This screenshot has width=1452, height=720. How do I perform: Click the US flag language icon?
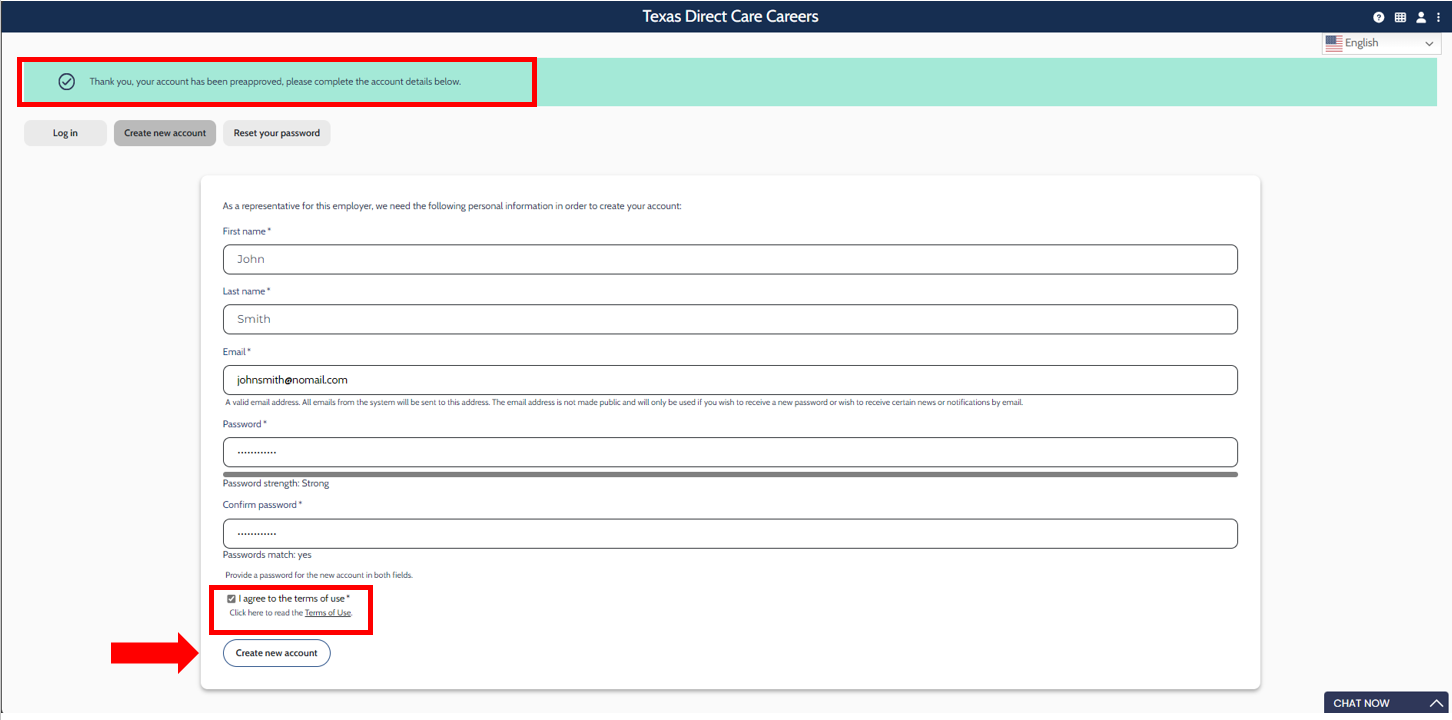pyautogui.click(x=1333, y=43)
